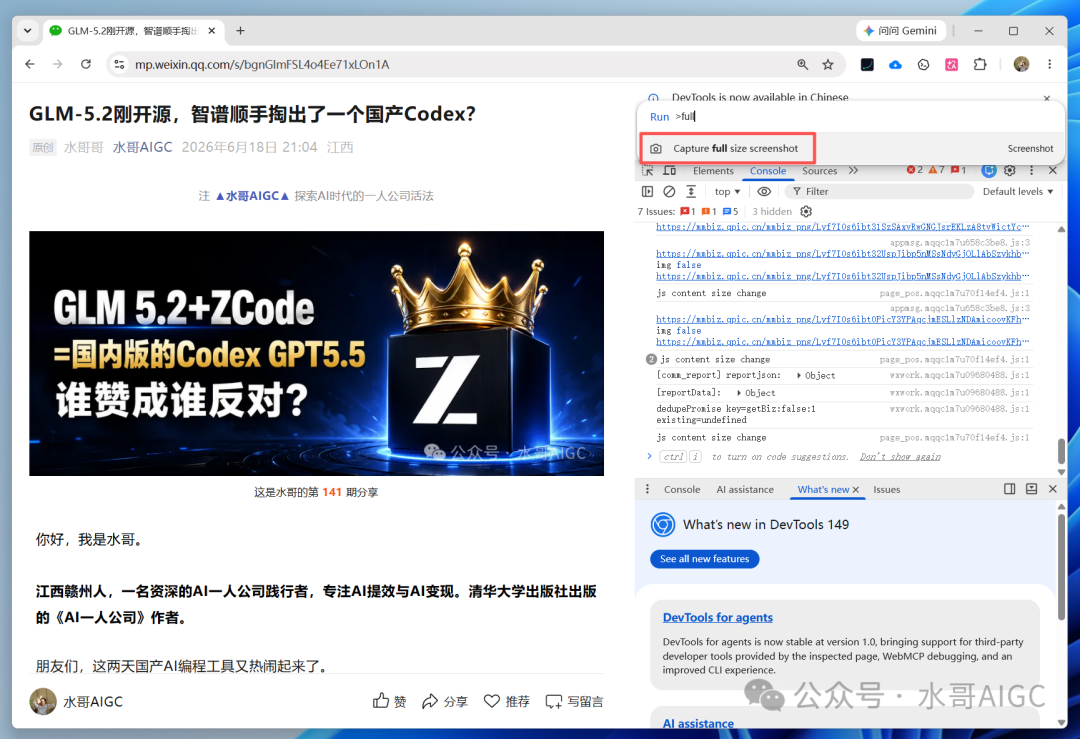Share the article via 分享
This screenshot has height=739, width=1080.
click(445, 701)
